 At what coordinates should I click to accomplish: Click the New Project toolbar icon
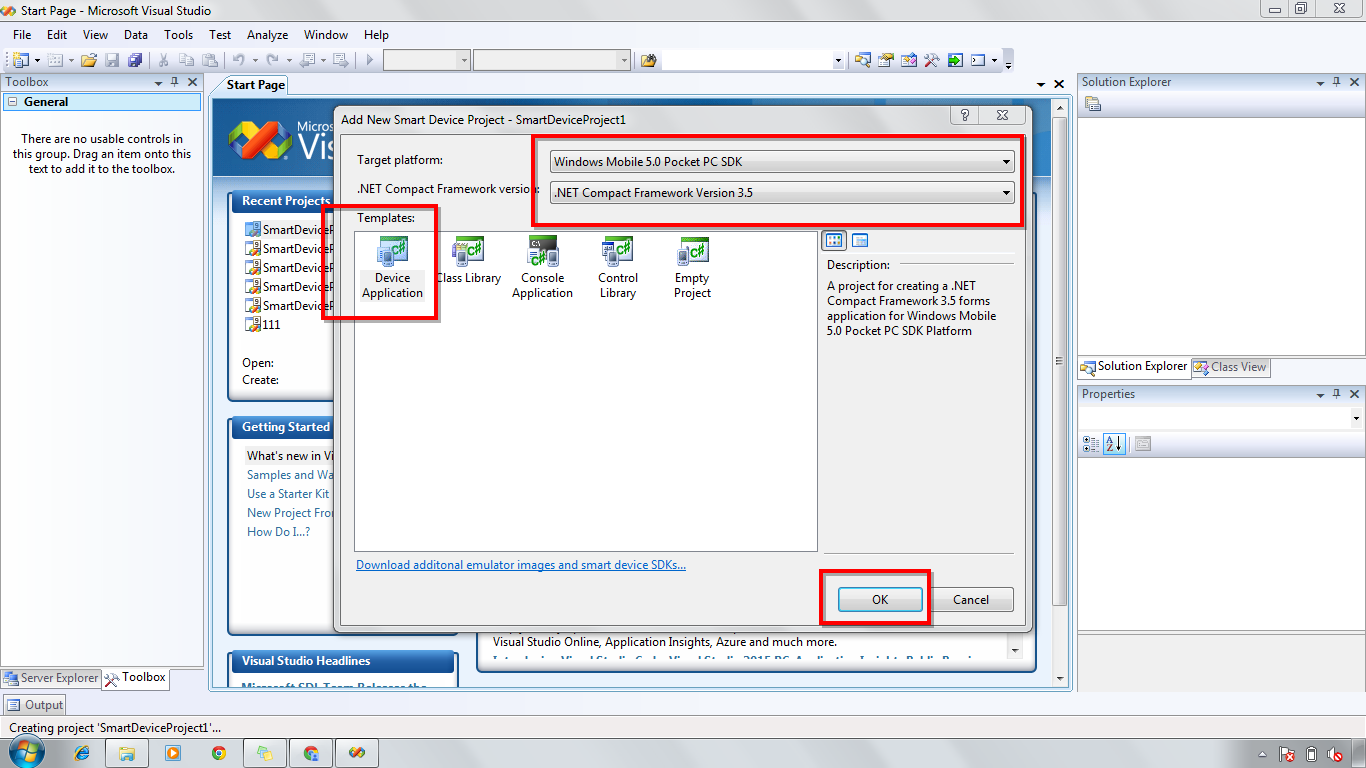click(20, 60)
